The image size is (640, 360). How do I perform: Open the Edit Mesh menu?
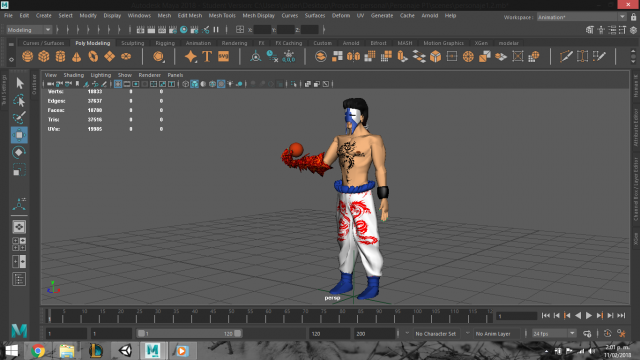point(190,16)
